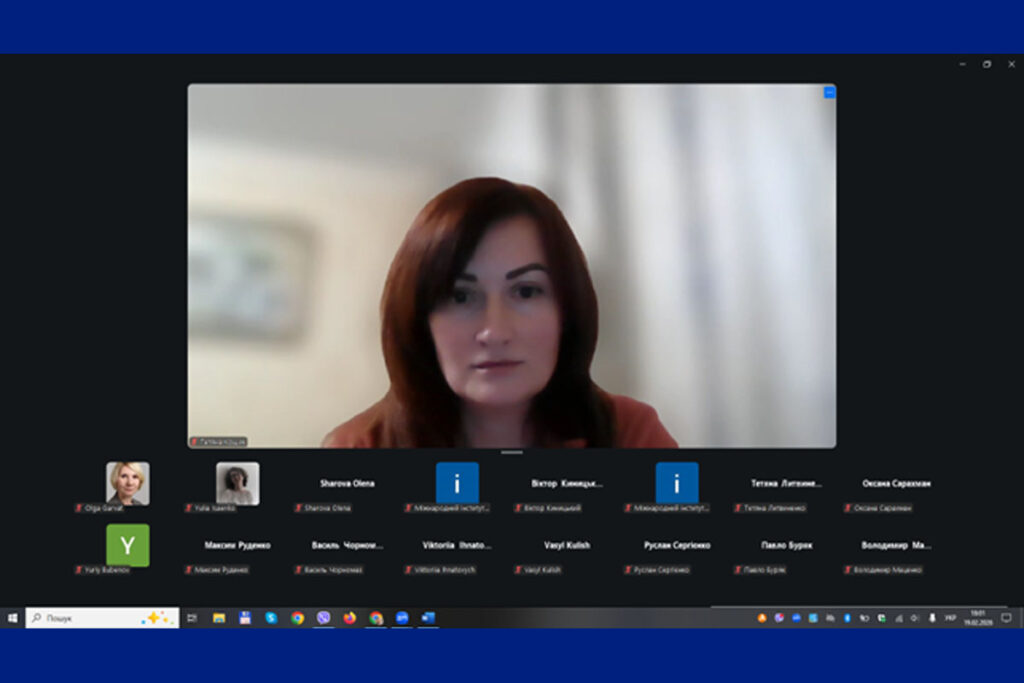Open the Windows notification center
Screen dimensions: 1024x683
[1006, 618]
